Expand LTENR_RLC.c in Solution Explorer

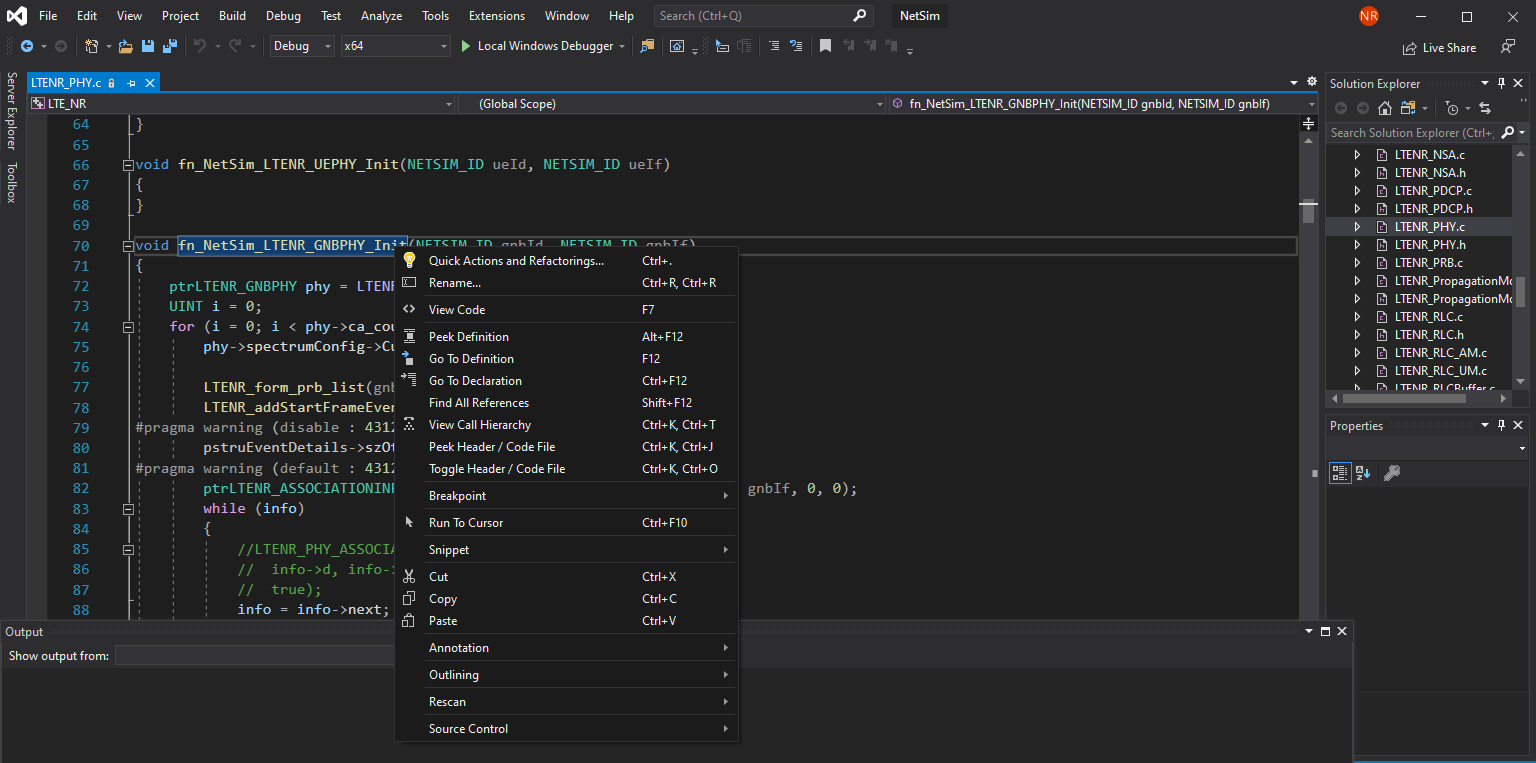coord(1357,317)
